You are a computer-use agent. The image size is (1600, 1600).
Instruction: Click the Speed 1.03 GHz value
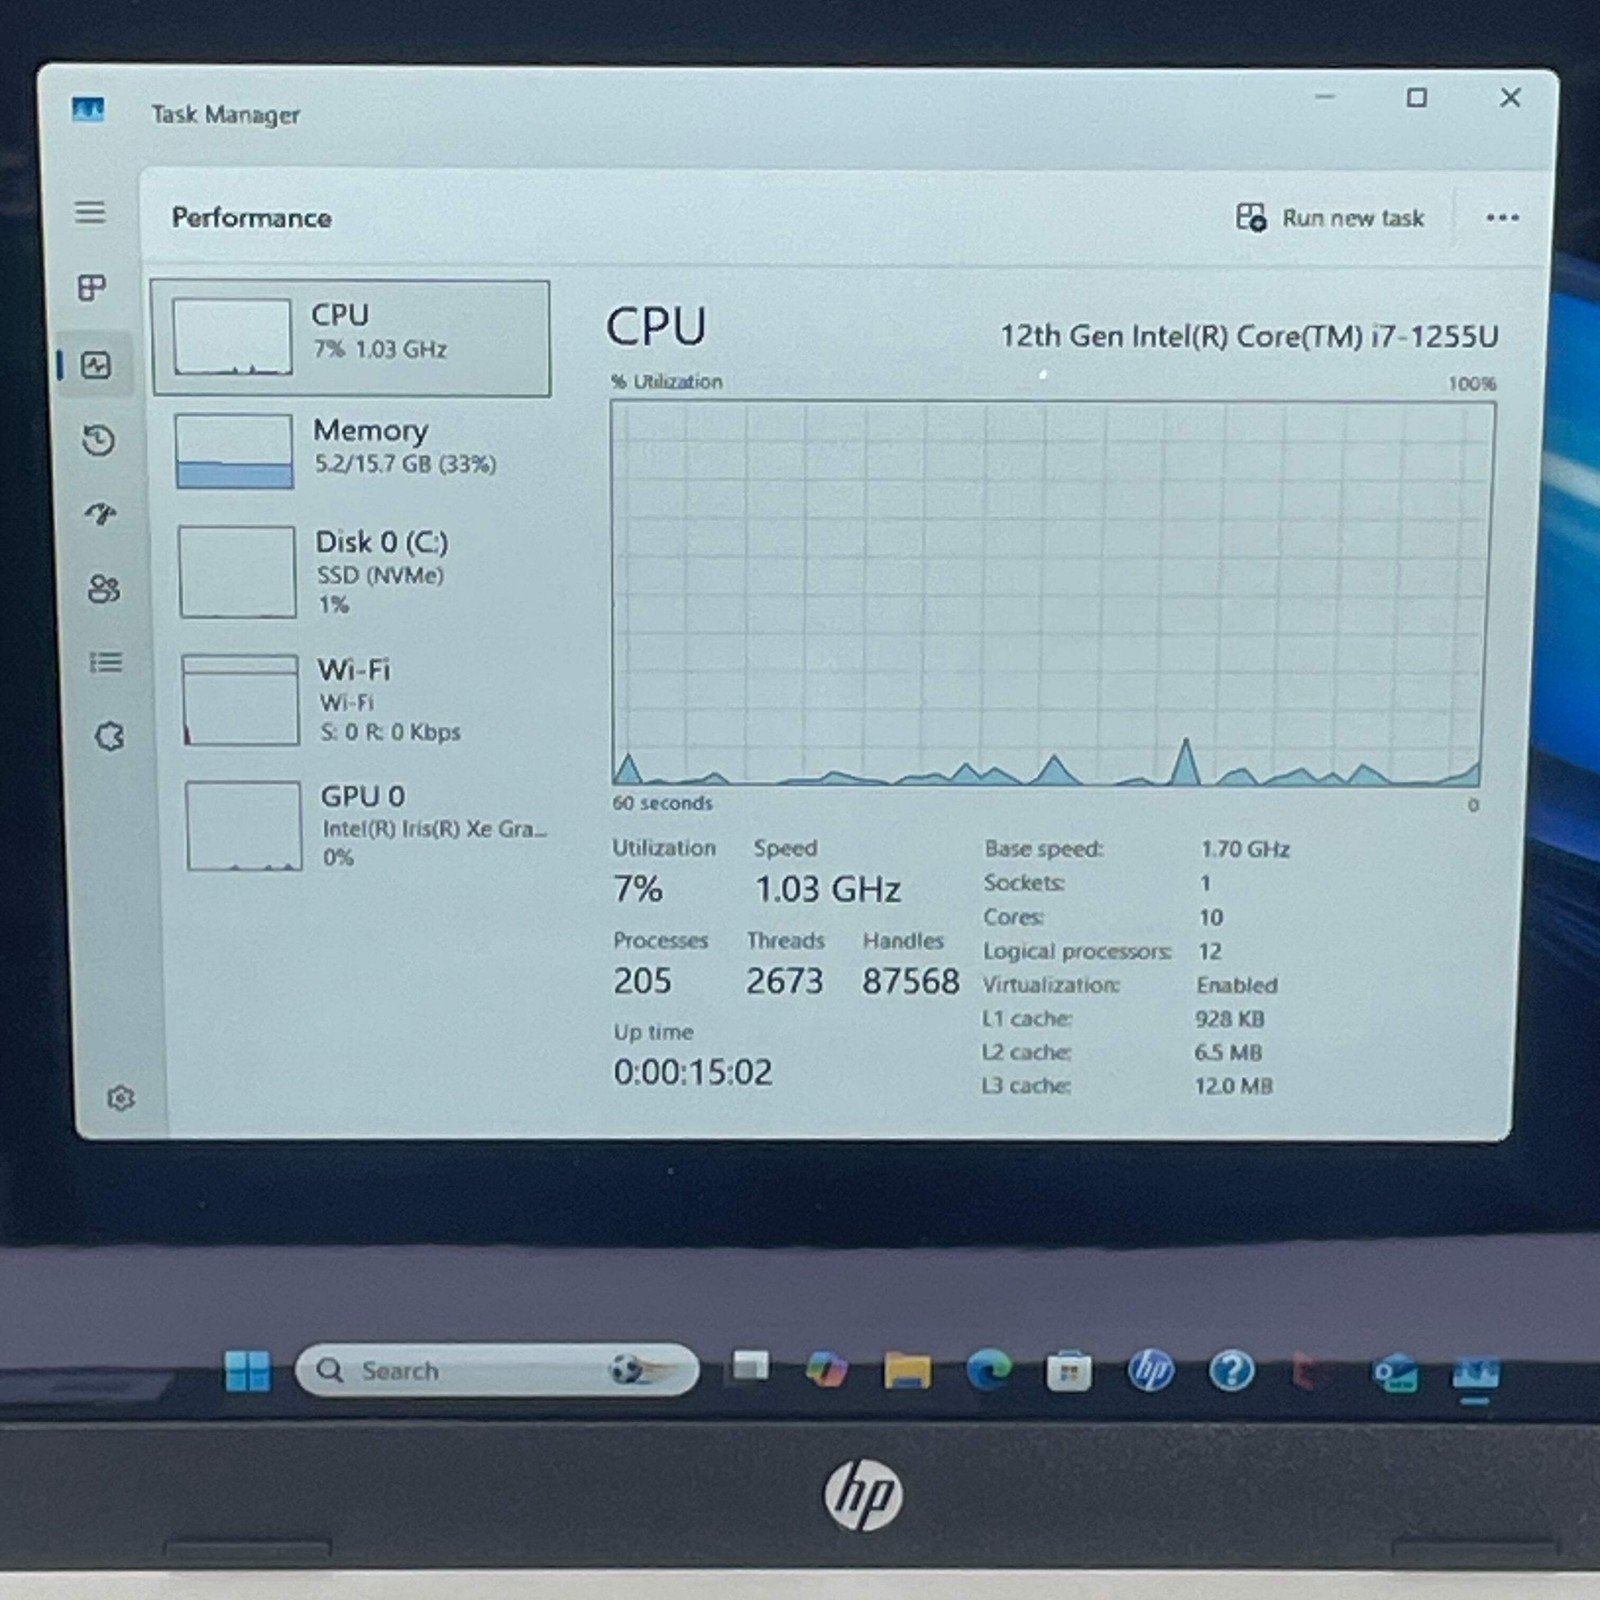click(x=828, y=889)
